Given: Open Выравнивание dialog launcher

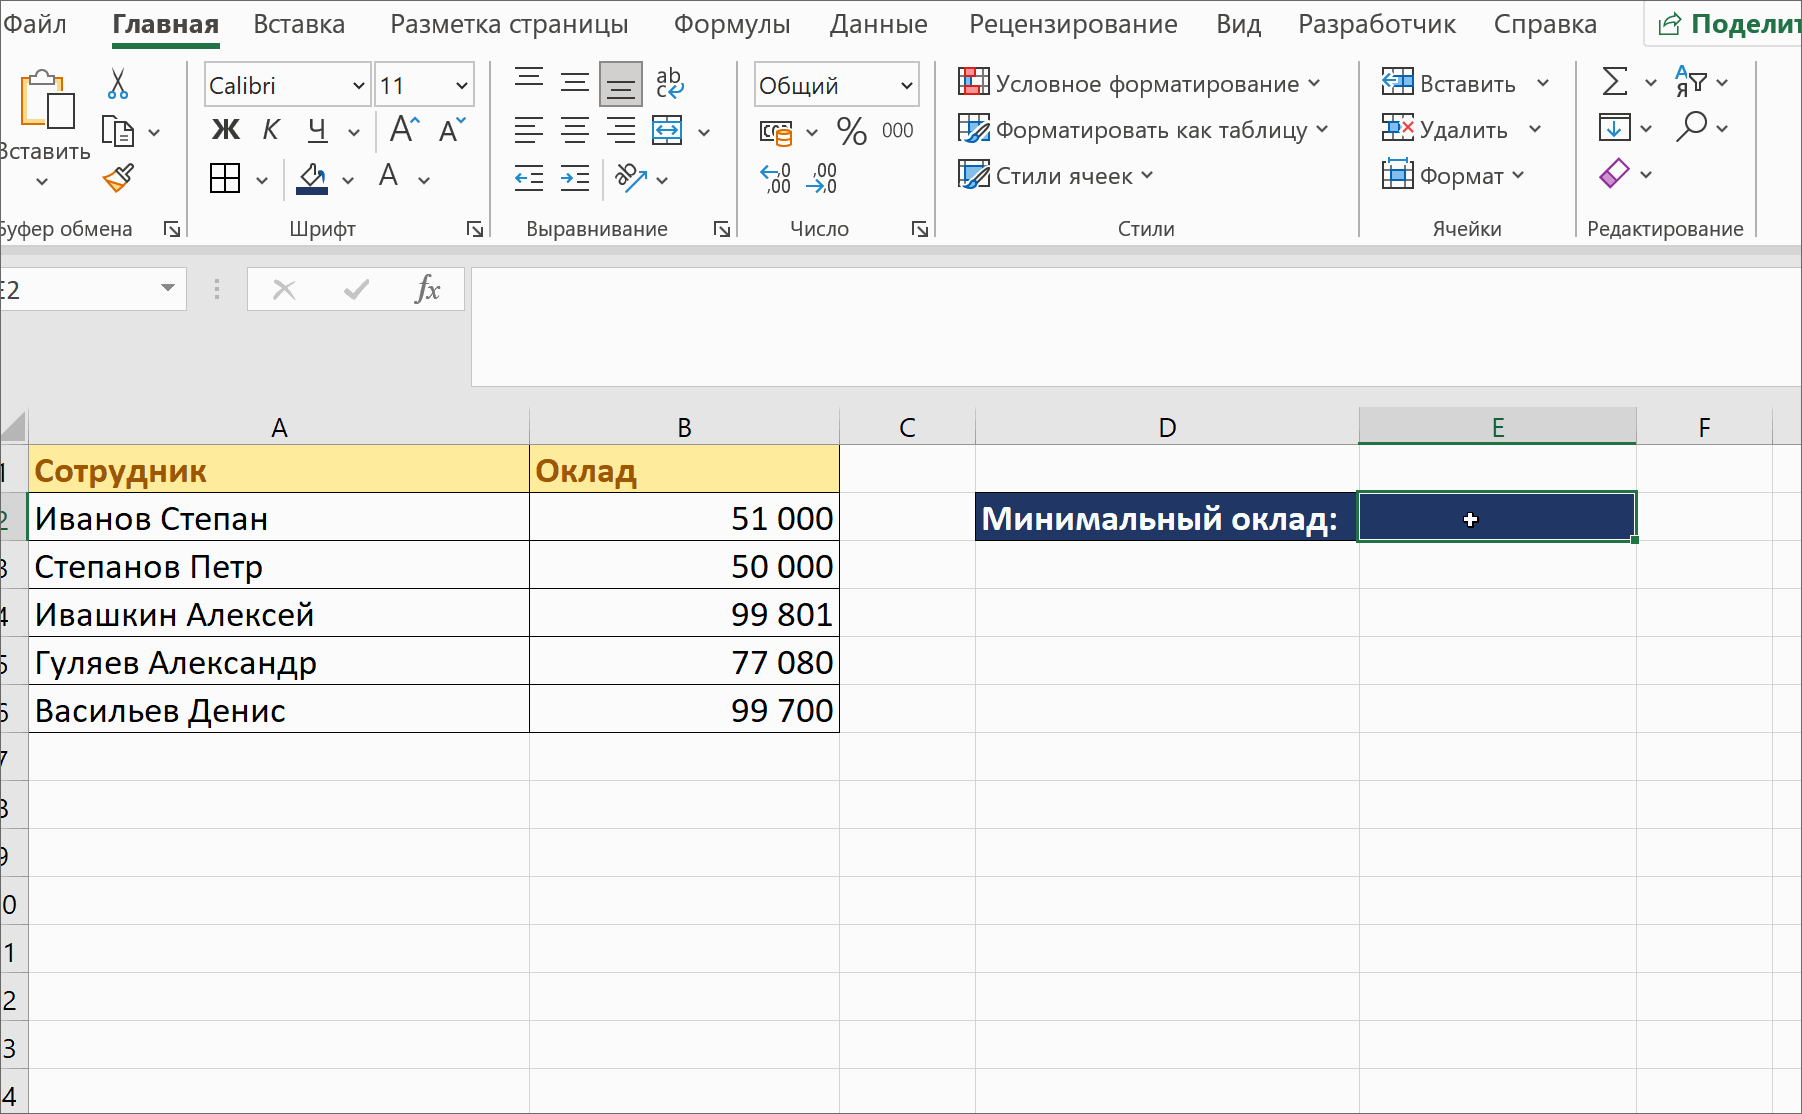Looking at the screenshot, I should [721, 229].
